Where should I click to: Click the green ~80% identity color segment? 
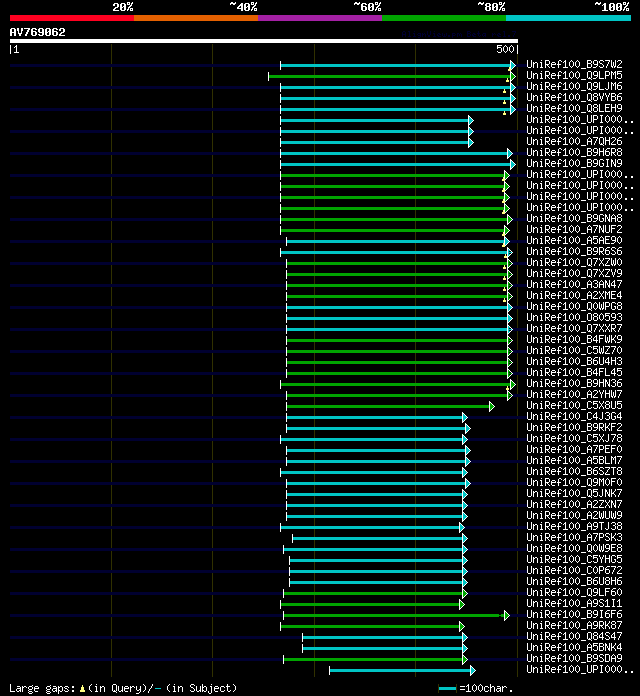click(x=444, y=18)
